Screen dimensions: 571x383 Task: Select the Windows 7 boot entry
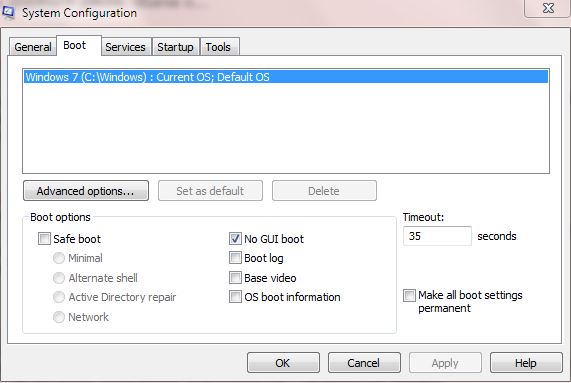click(286, 77)
